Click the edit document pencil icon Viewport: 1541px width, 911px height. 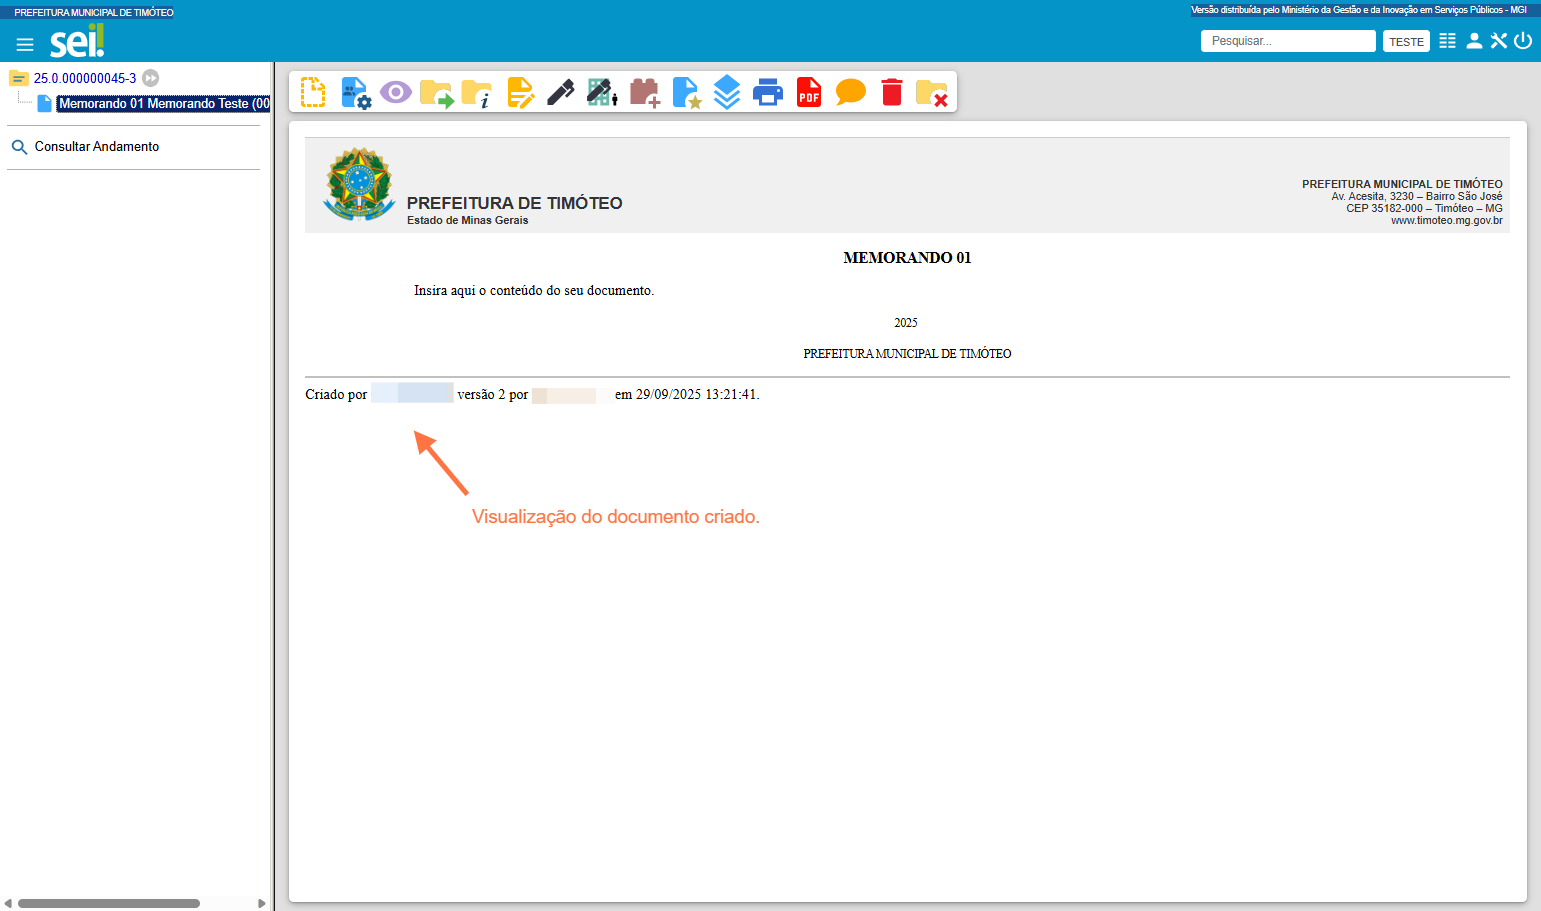click(520, 92)
